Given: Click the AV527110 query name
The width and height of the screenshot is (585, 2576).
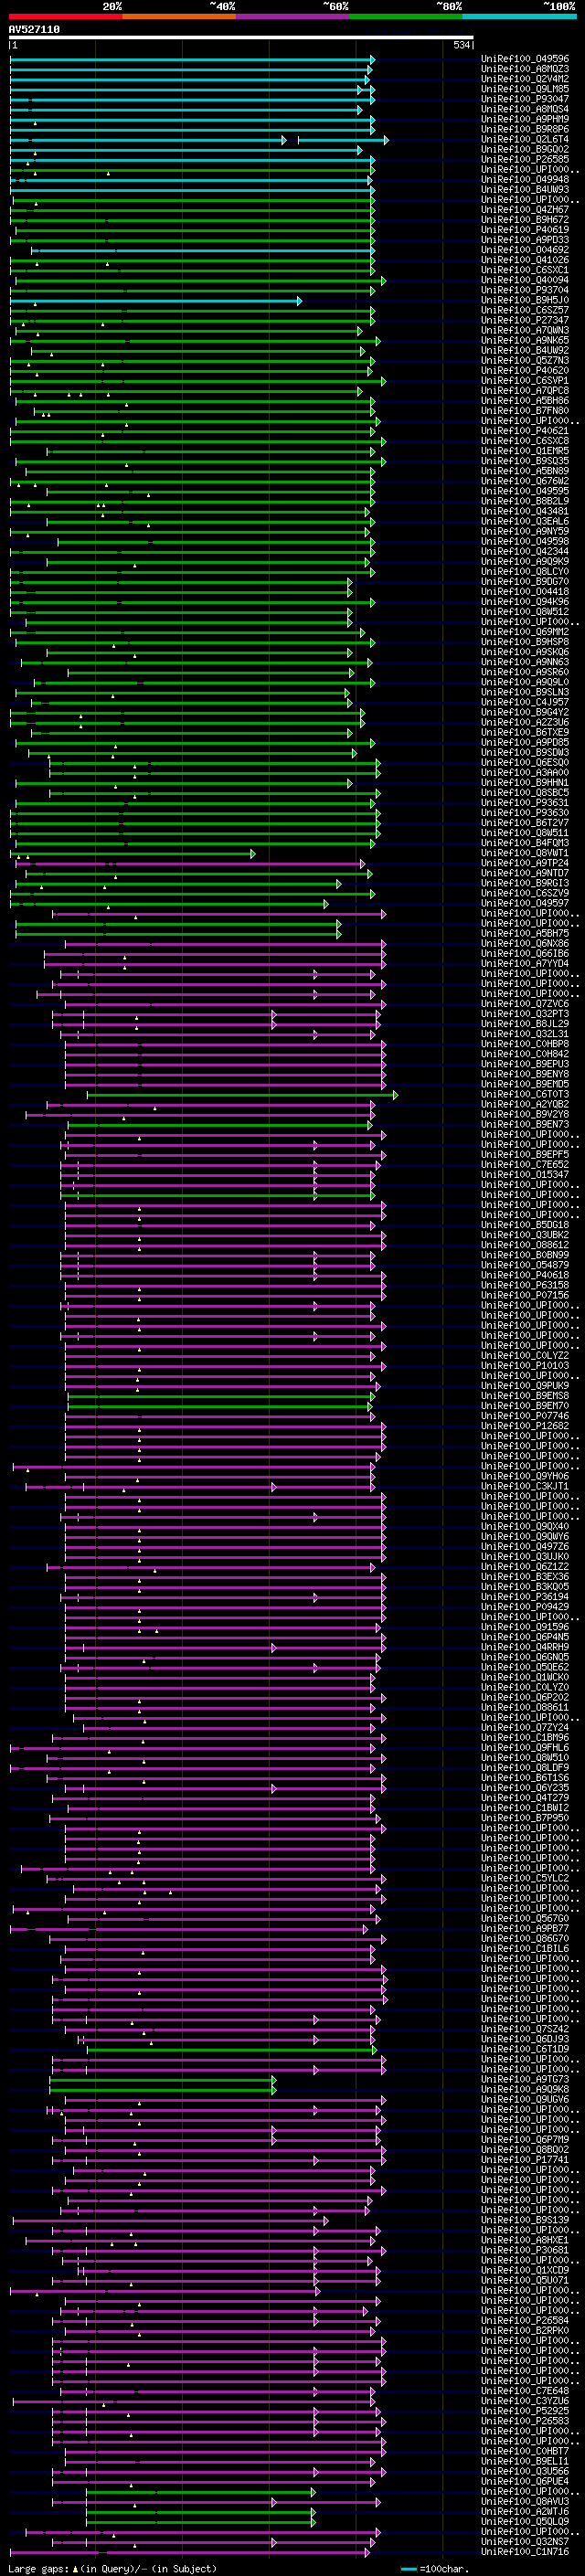Looking at the screenshot, I should tap(34, 30).
